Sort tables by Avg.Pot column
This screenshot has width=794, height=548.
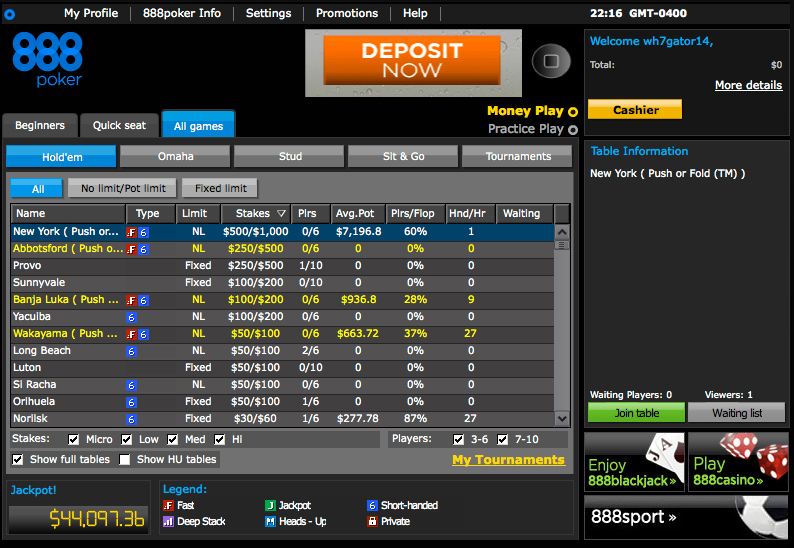click(358, 214)
